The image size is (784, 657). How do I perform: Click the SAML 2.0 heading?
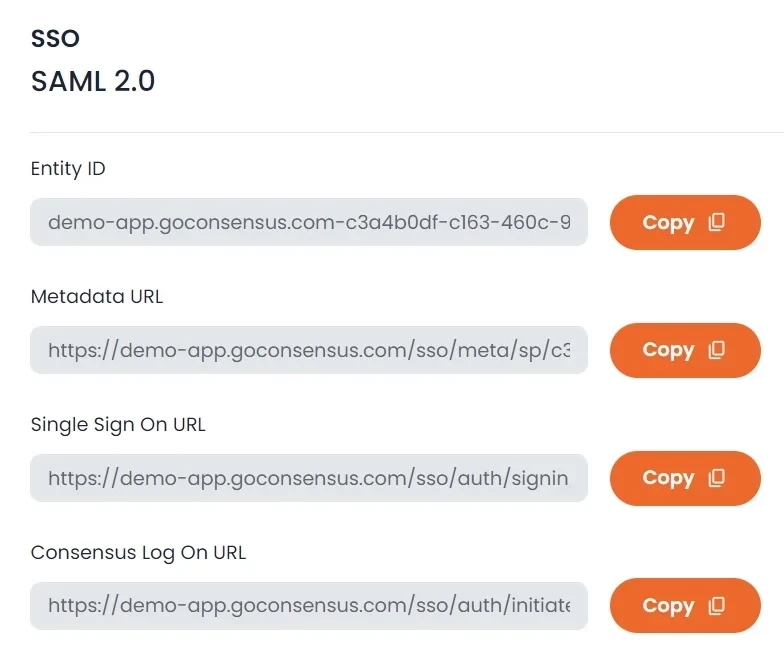93,81
